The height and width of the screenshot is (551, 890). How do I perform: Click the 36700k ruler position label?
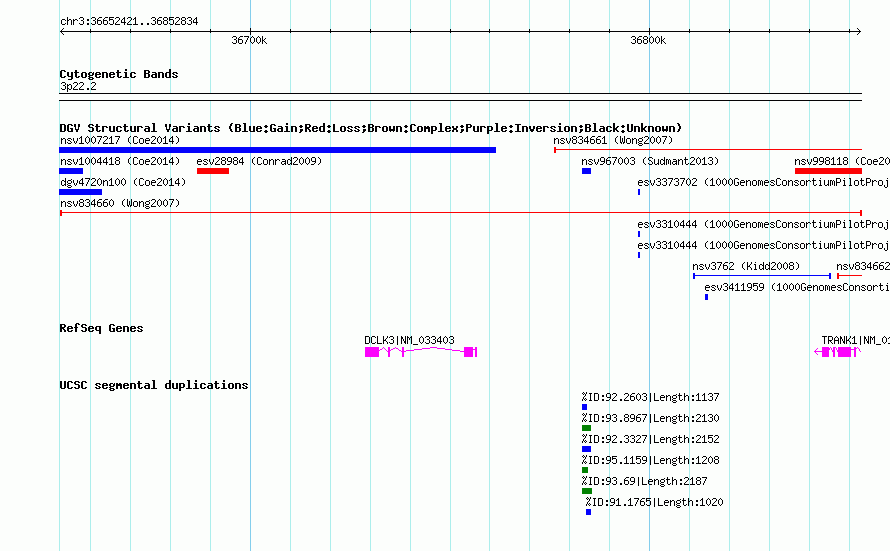(249, 40)
